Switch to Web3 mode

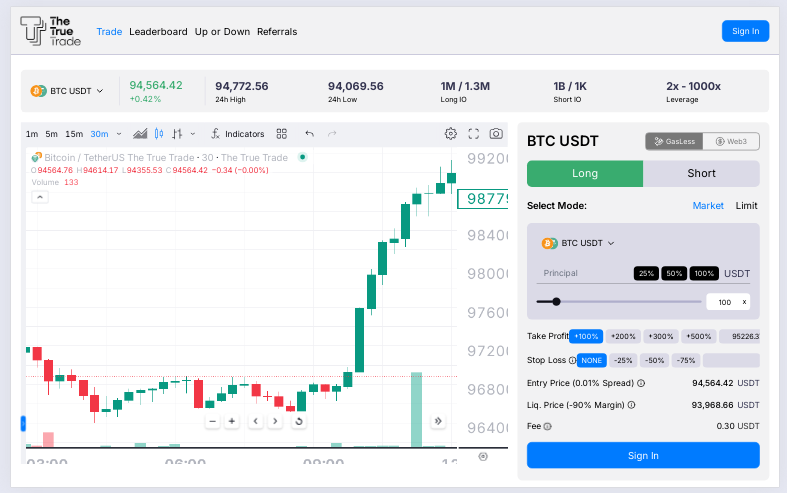[731, 142]
